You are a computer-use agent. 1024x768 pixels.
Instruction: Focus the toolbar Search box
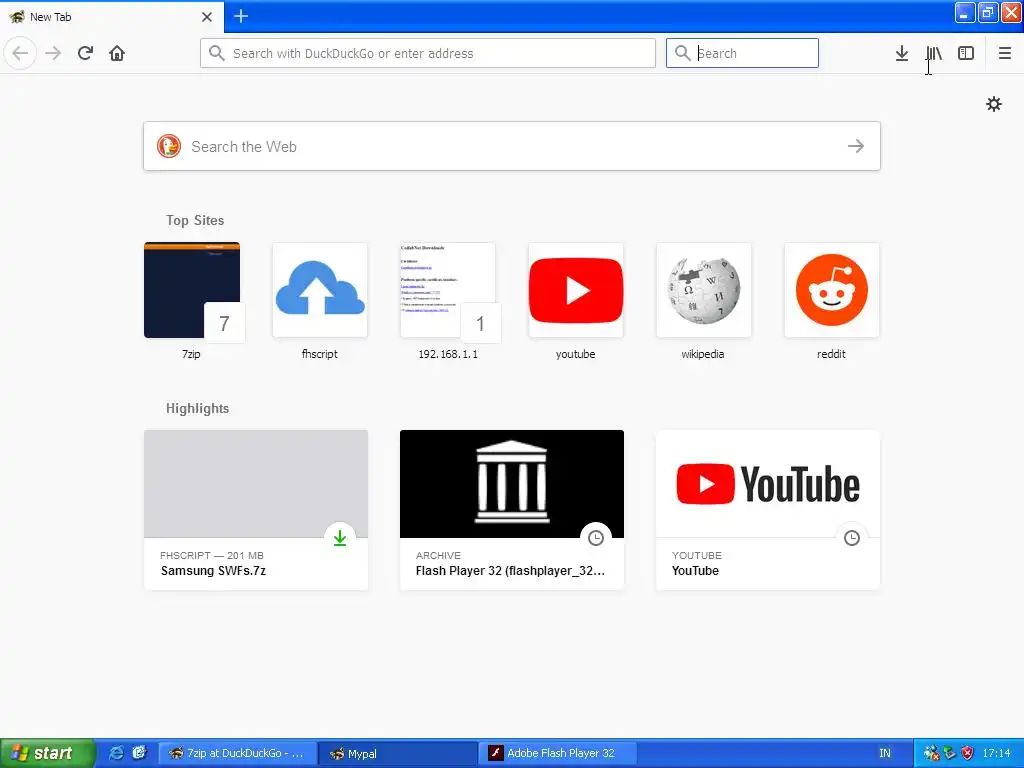click(742, 53)
